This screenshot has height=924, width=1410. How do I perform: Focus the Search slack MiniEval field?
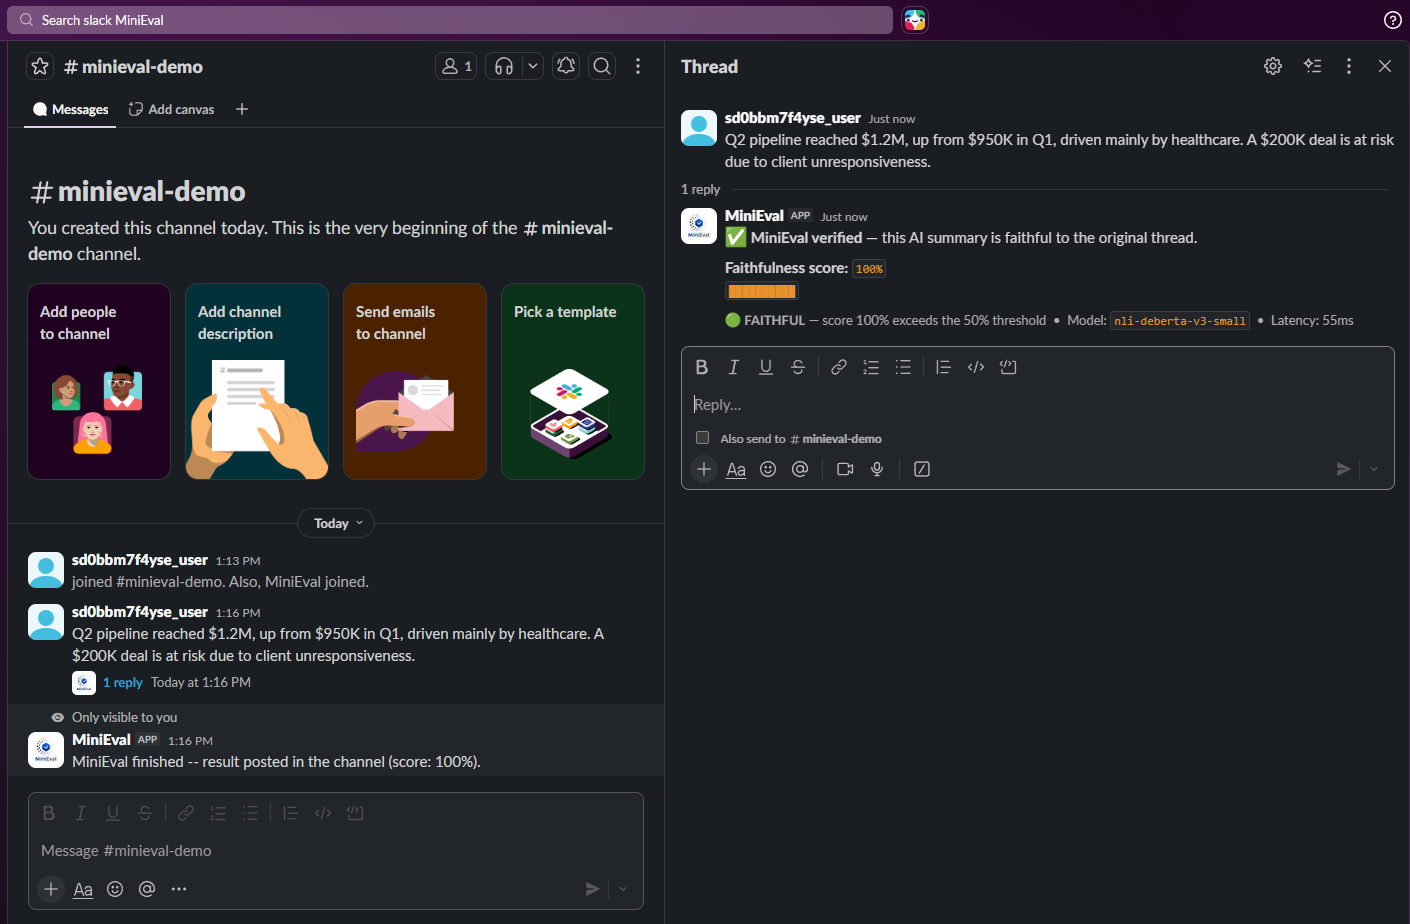(x=450, y=20)
